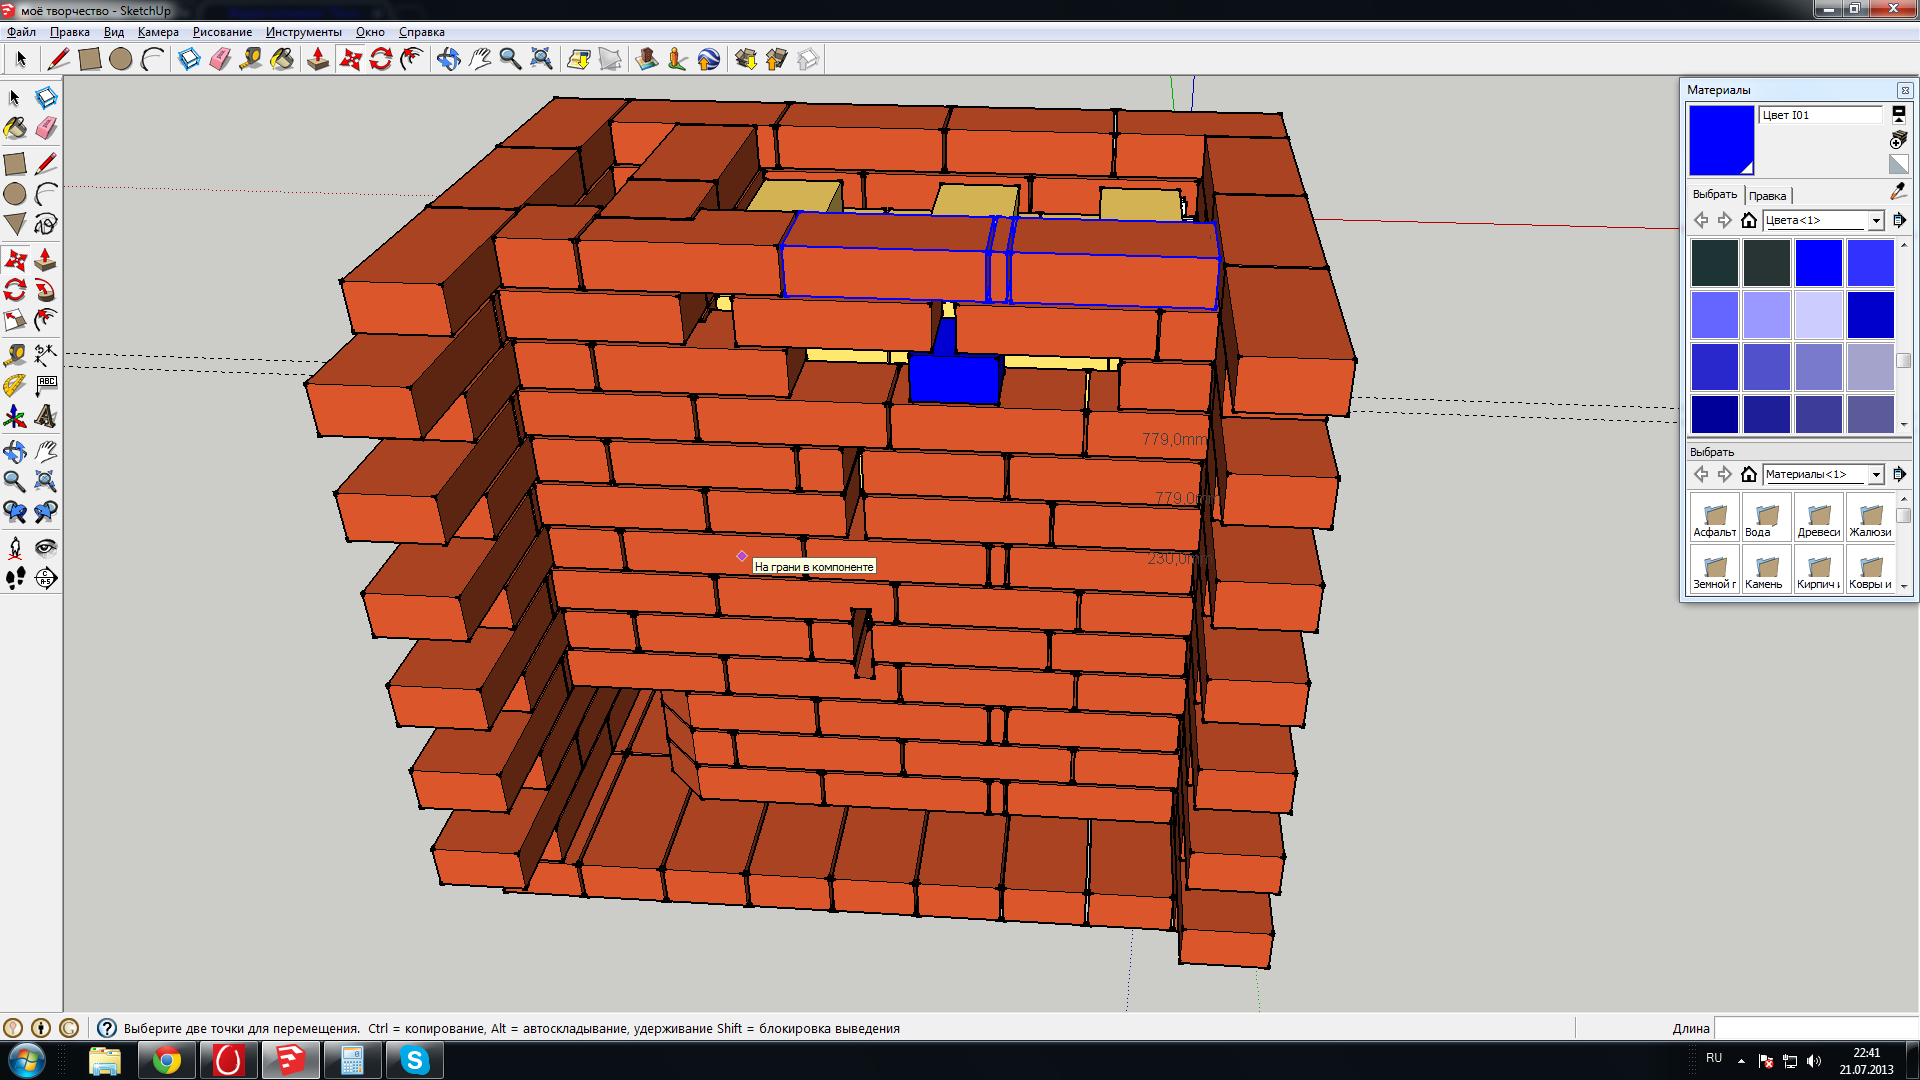Image resolution: width=1920 pixels, height=1080 pixels.
Task: Select the Eraser tool in left toolbar
Action: click(x=46, y=129)
